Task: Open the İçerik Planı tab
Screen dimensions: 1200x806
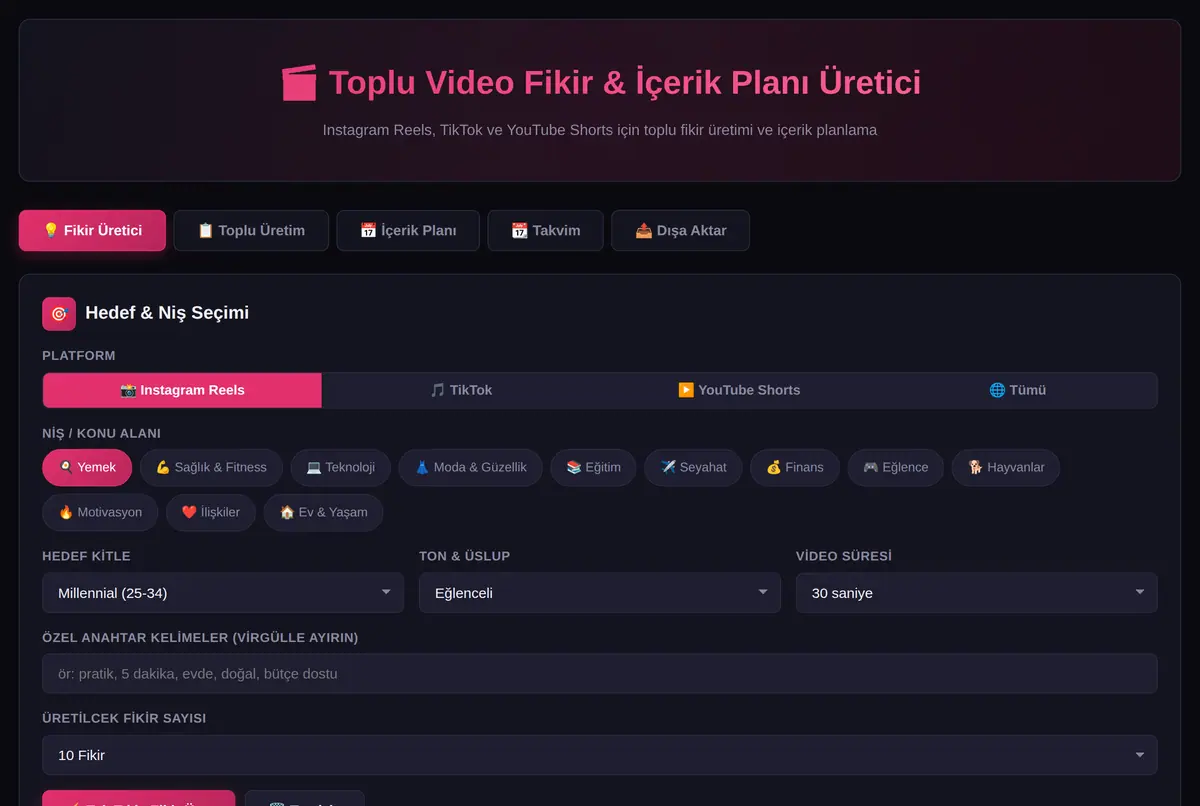Action: 408,230
